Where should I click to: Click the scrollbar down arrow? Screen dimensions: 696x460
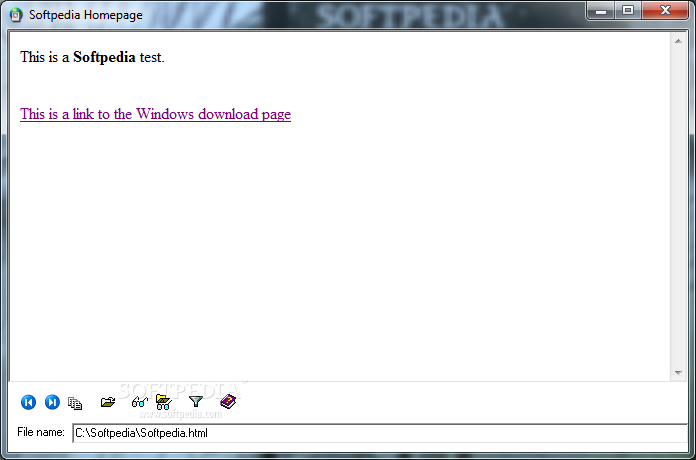(678, 373)
